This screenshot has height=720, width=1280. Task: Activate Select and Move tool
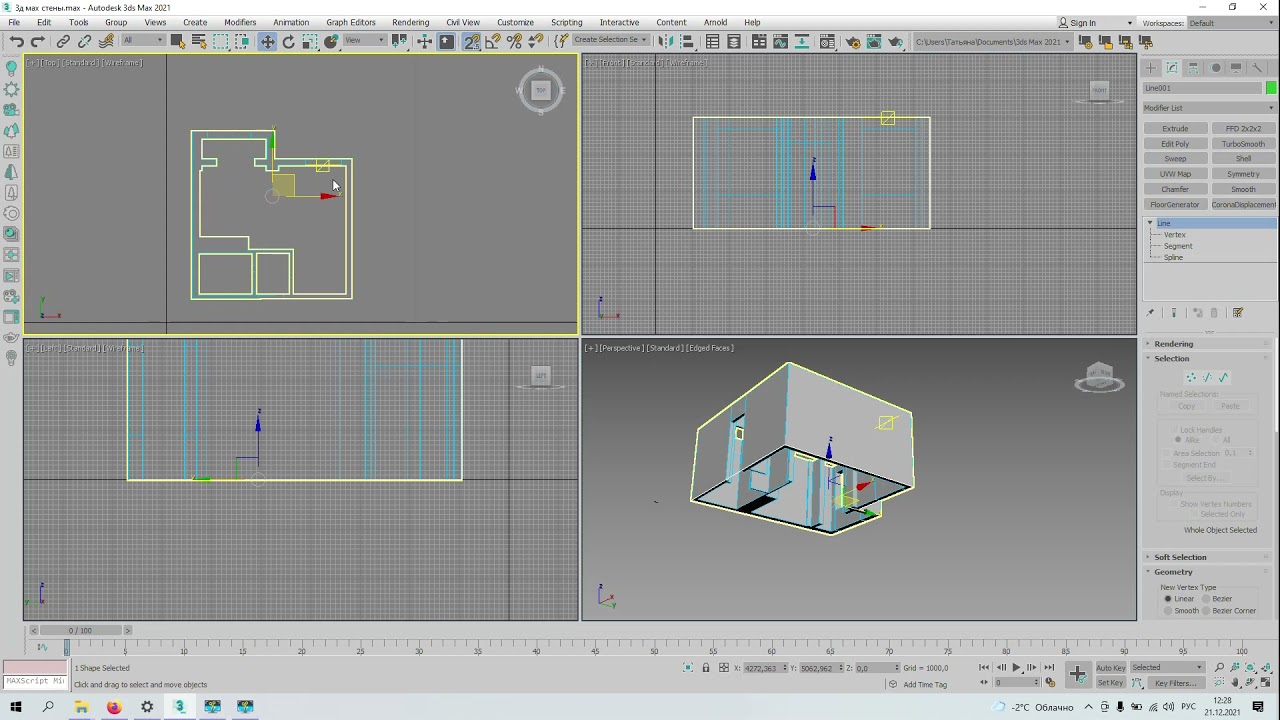click(268, 41)
